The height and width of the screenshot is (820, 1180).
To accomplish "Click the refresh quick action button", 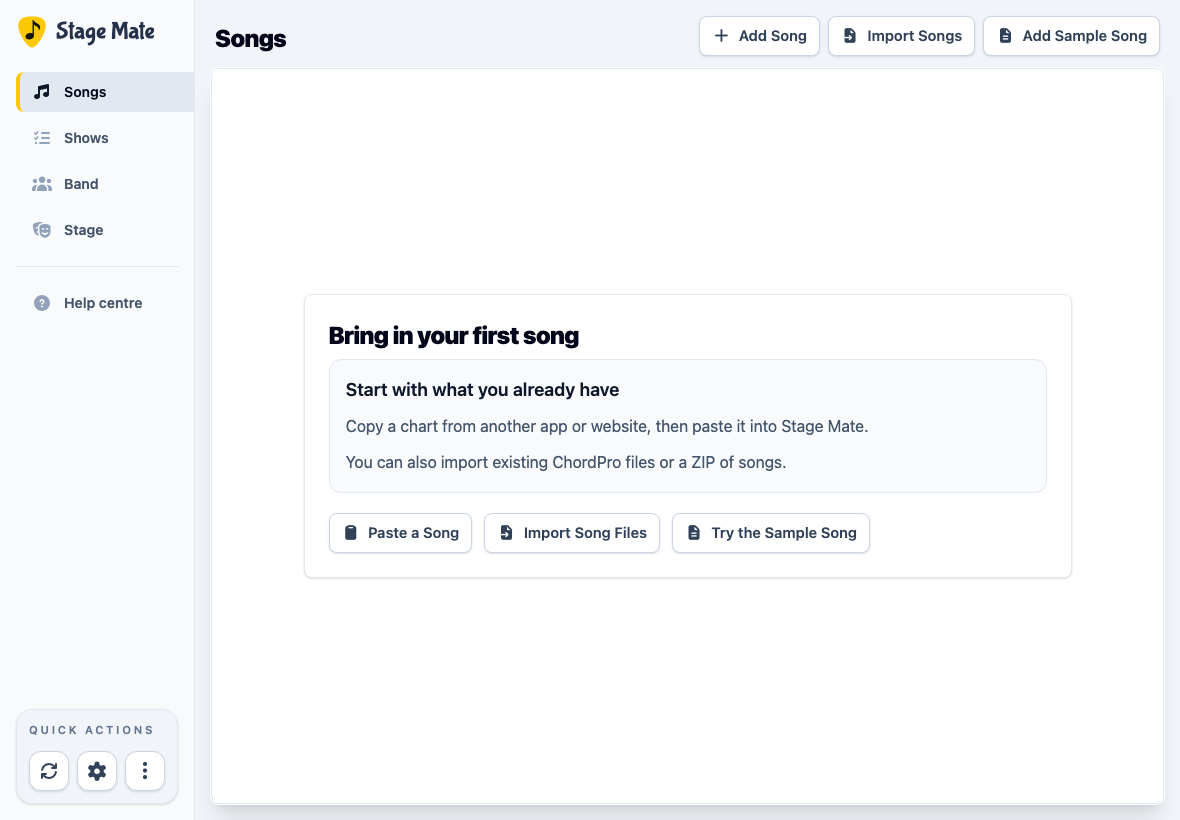I will pos(49,771).
